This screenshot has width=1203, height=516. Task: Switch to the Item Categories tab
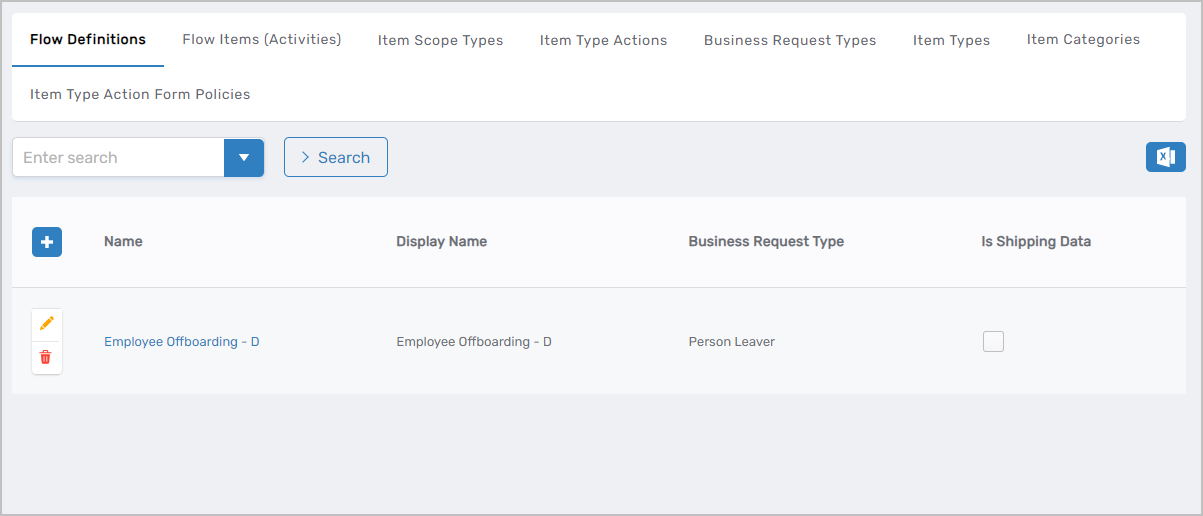[1083, 40]
